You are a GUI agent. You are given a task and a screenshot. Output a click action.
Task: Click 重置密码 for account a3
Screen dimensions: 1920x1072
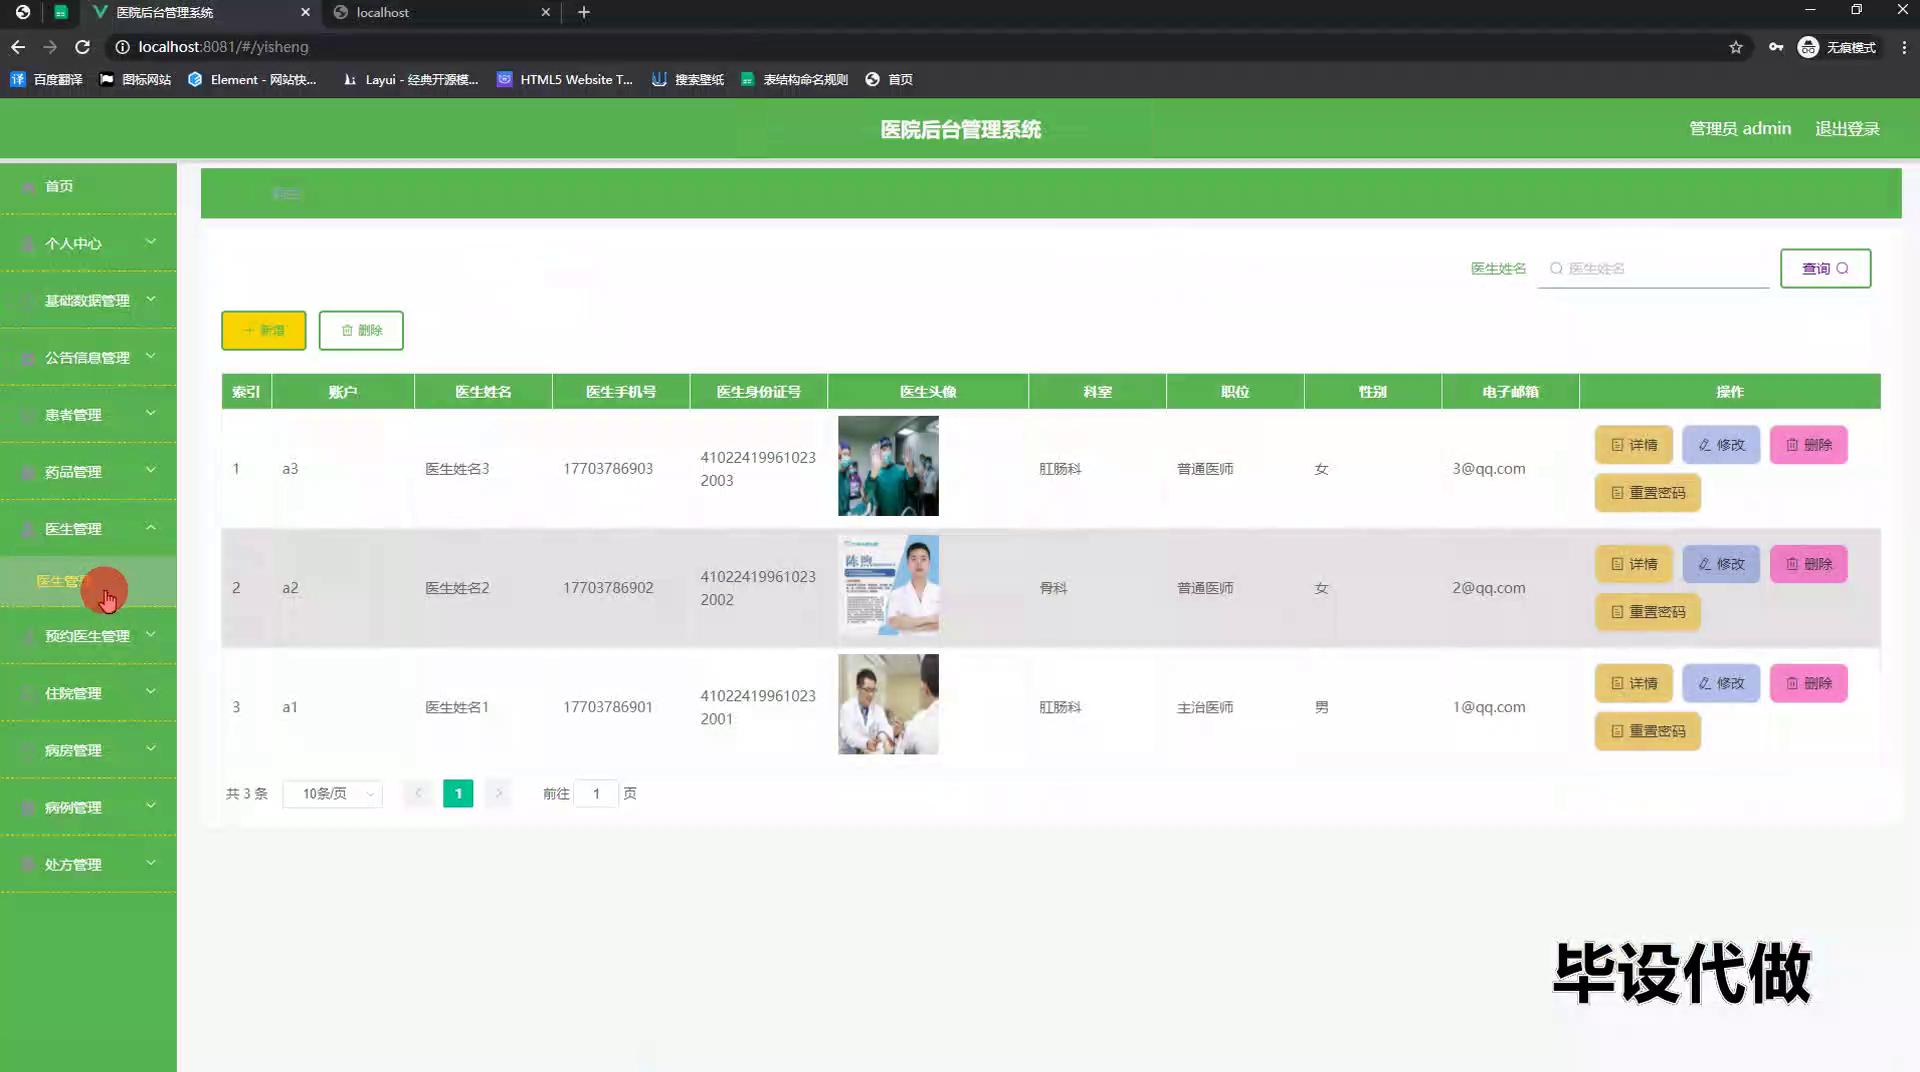pos(1647,493)
